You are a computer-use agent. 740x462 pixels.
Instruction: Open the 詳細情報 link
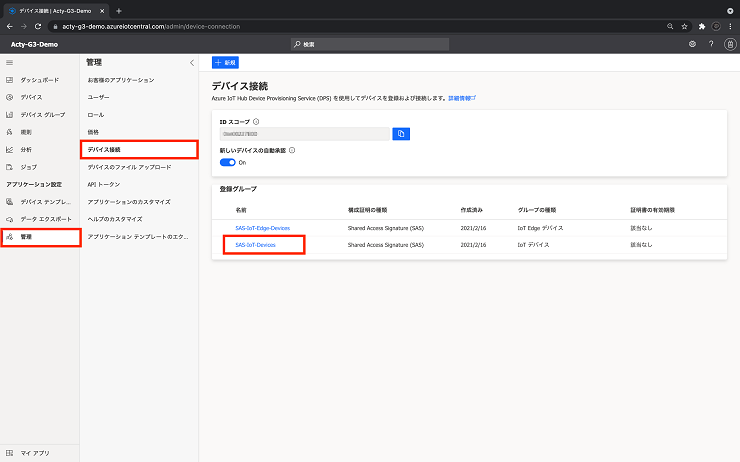[462, 98]
